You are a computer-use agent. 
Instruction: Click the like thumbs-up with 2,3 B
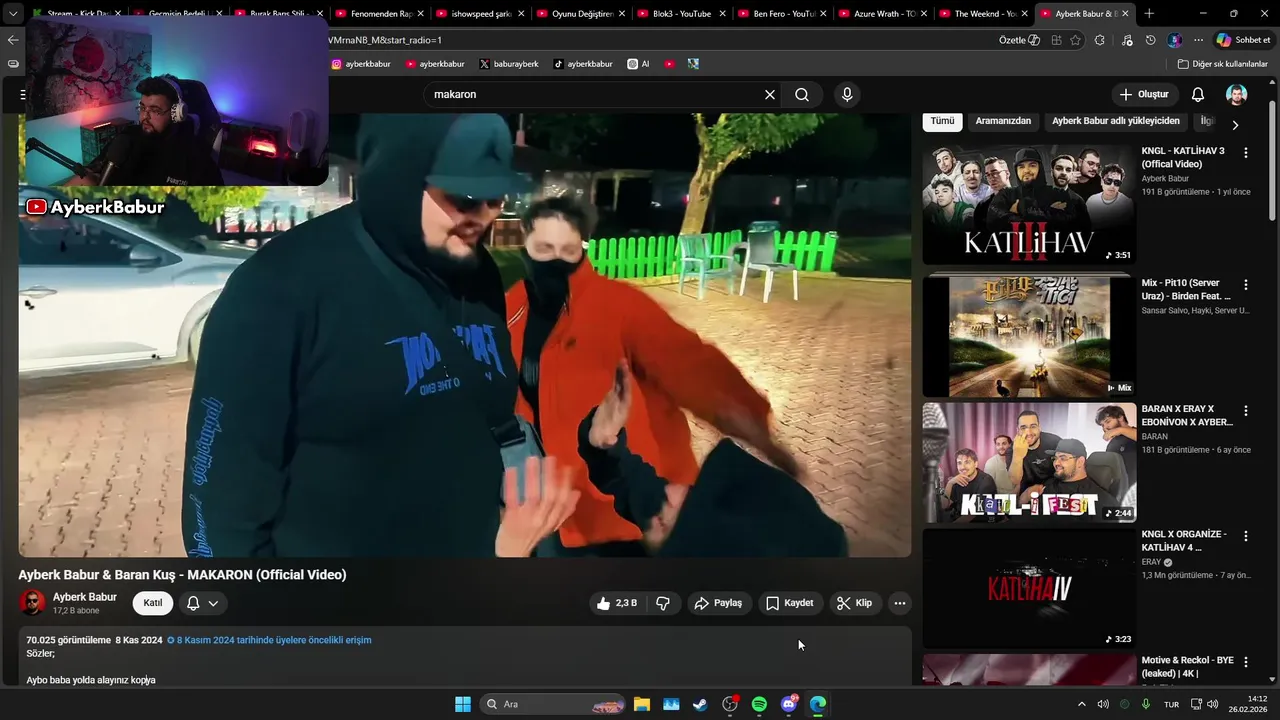[x=618, y=603]
